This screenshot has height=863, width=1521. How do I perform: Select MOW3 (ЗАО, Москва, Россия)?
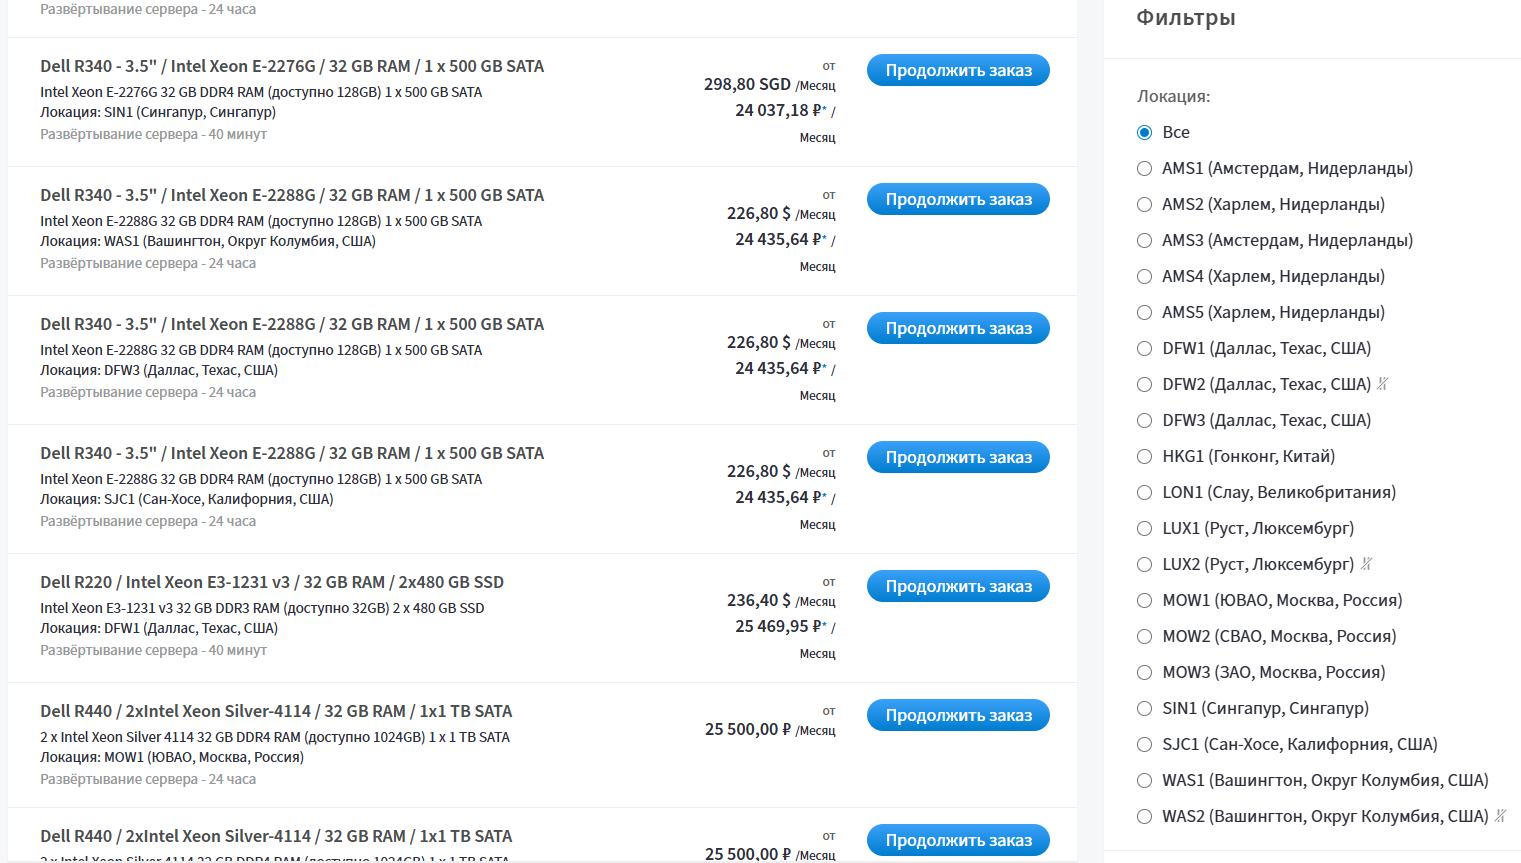tap(1144, 673)
